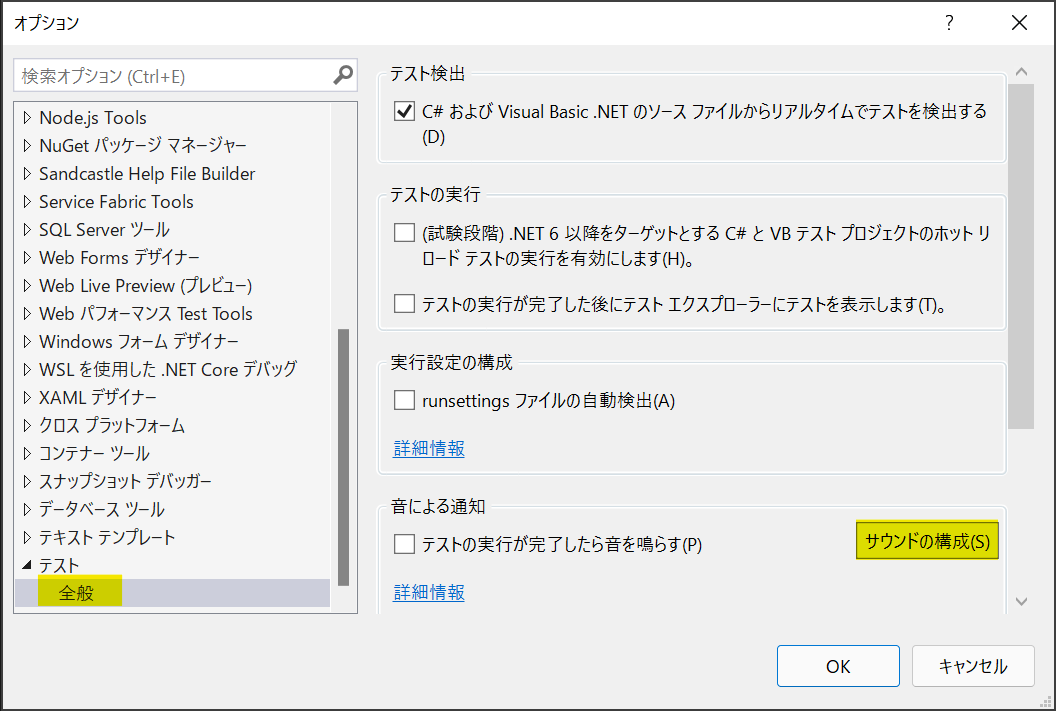1056x711 pixels.
Task: Expand the XAML デザイナー arrow
Action: point(27,397)
